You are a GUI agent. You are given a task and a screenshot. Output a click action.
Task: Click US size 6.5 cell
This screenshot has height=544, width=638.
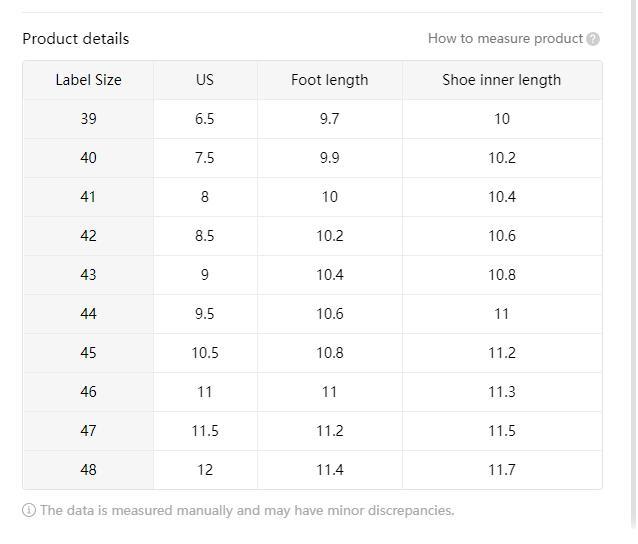(205, 119)
